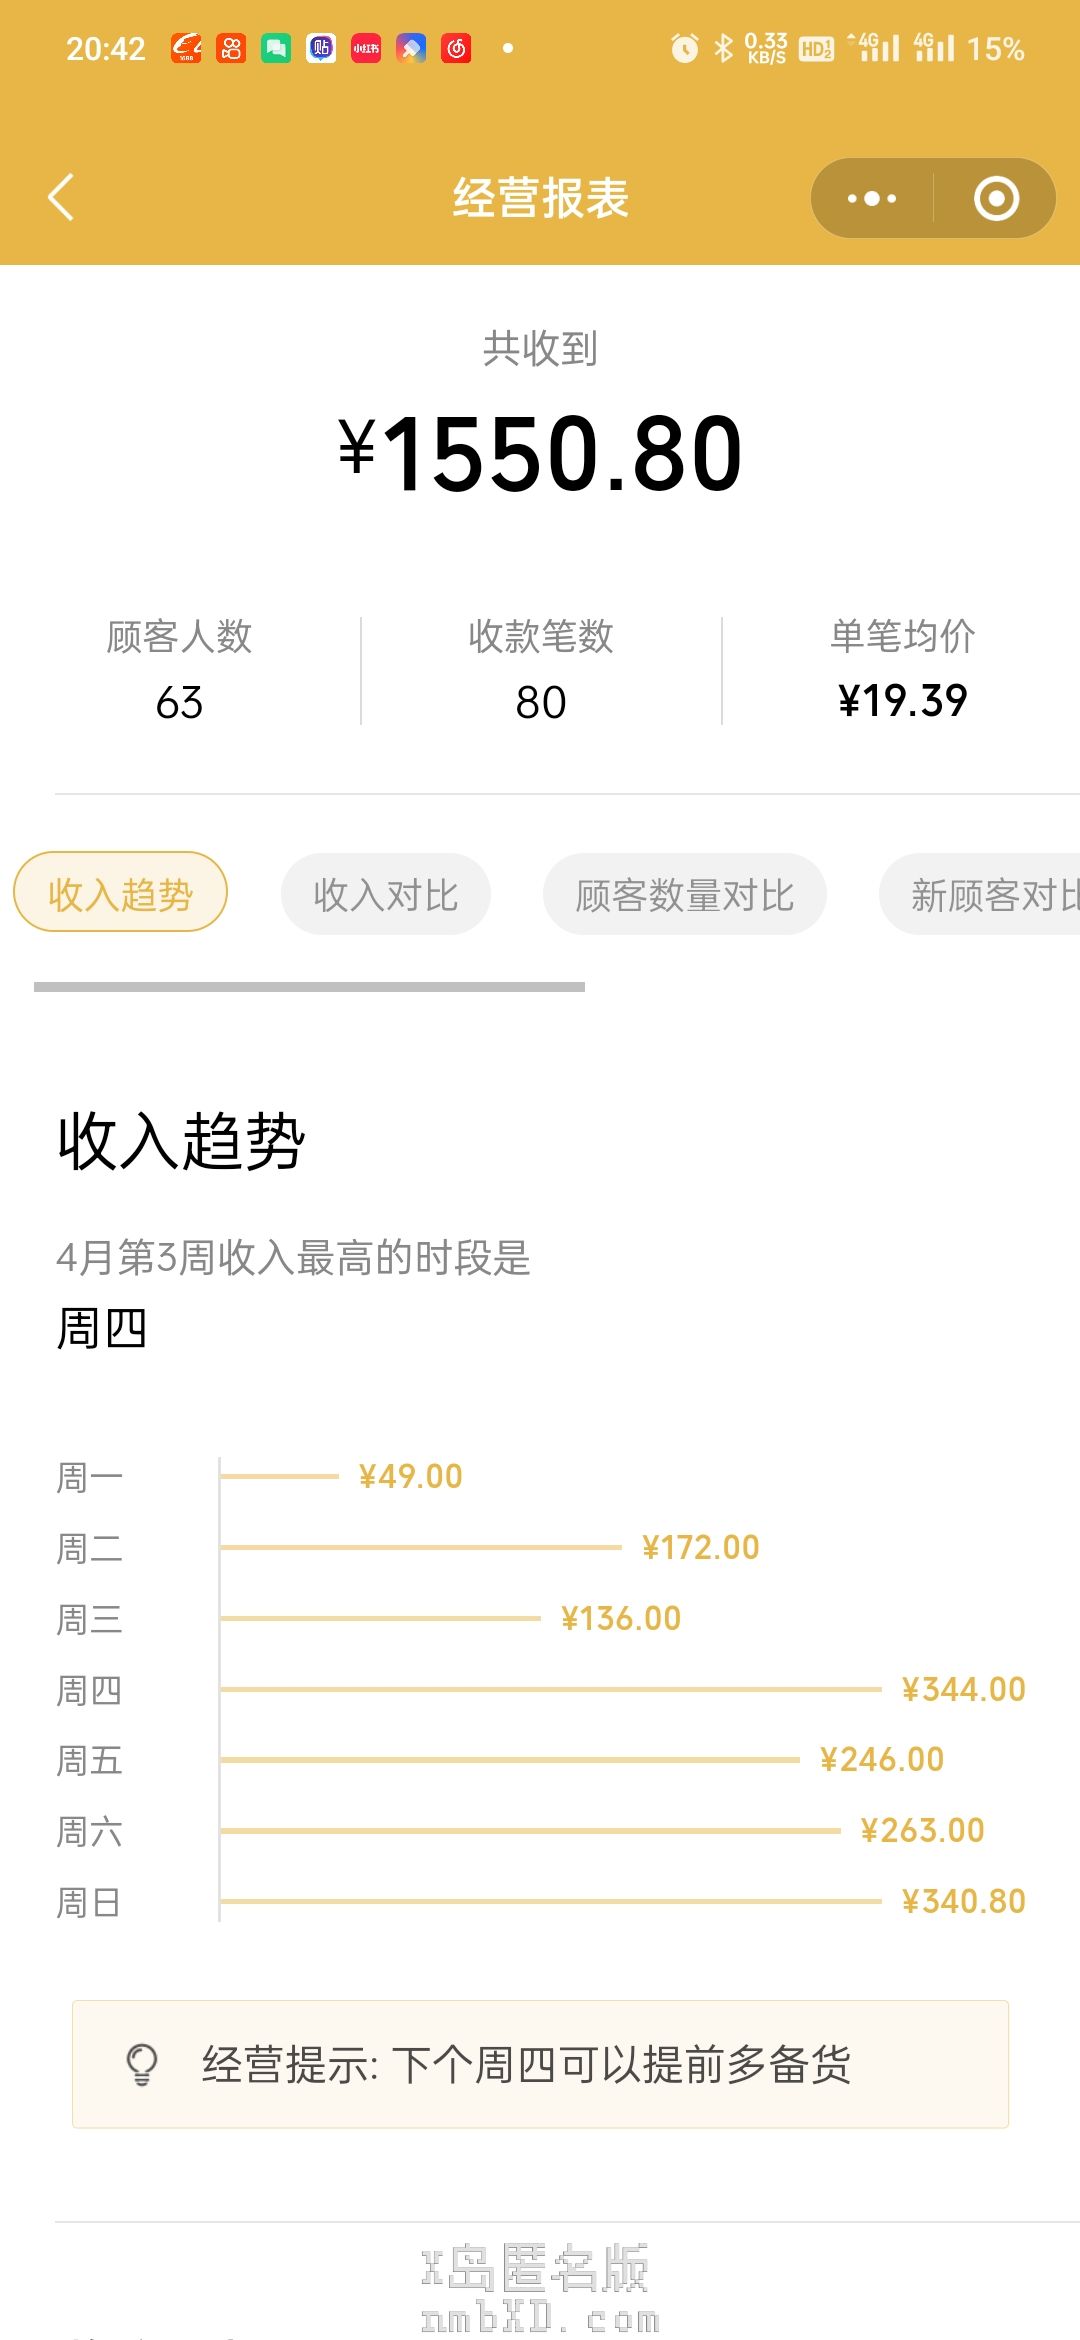Tap the 周日 ¥340.80 revenue bar
1080x2340 pixels.
(550, 1901)
